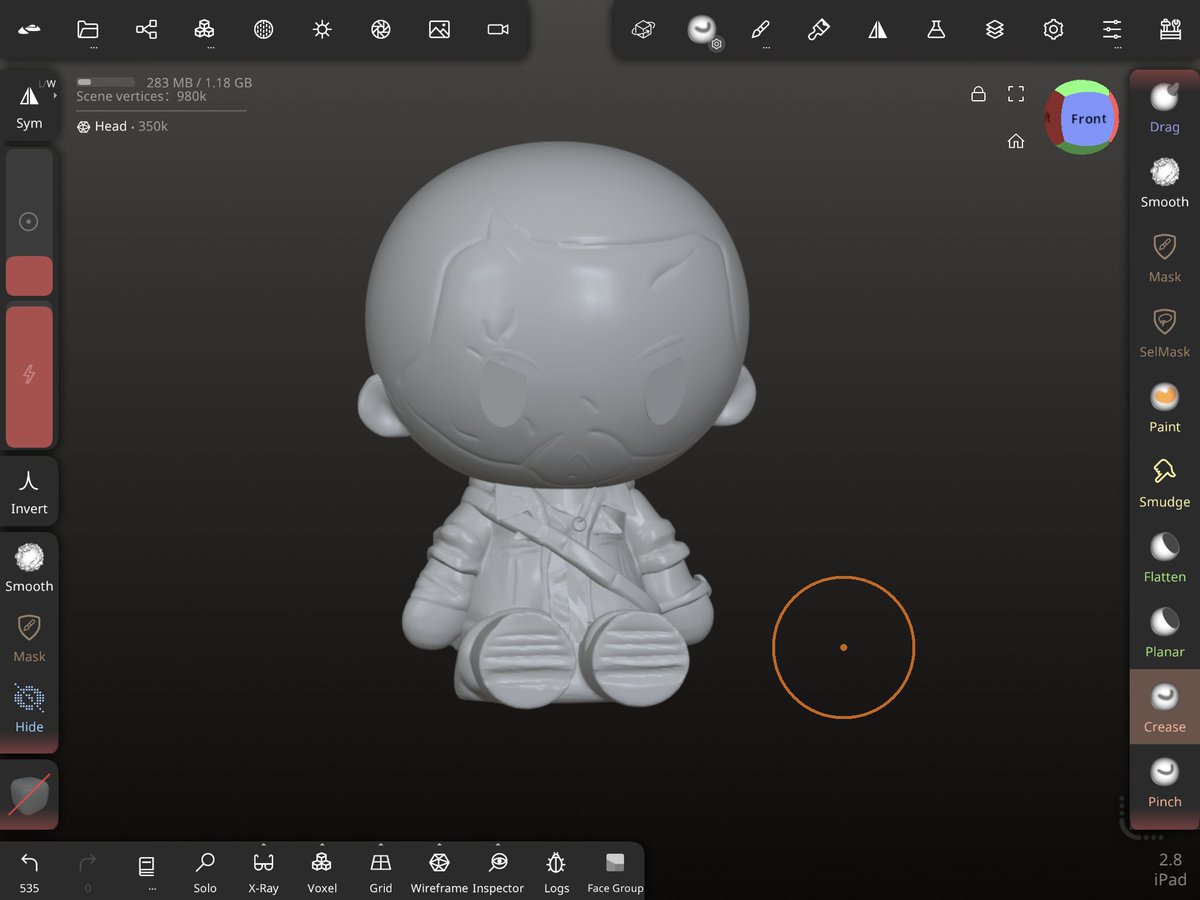The width and height of the screenshot is (1200, 900).
Task: Reset the camera to home view
Action: click(x=1016, y=141)
